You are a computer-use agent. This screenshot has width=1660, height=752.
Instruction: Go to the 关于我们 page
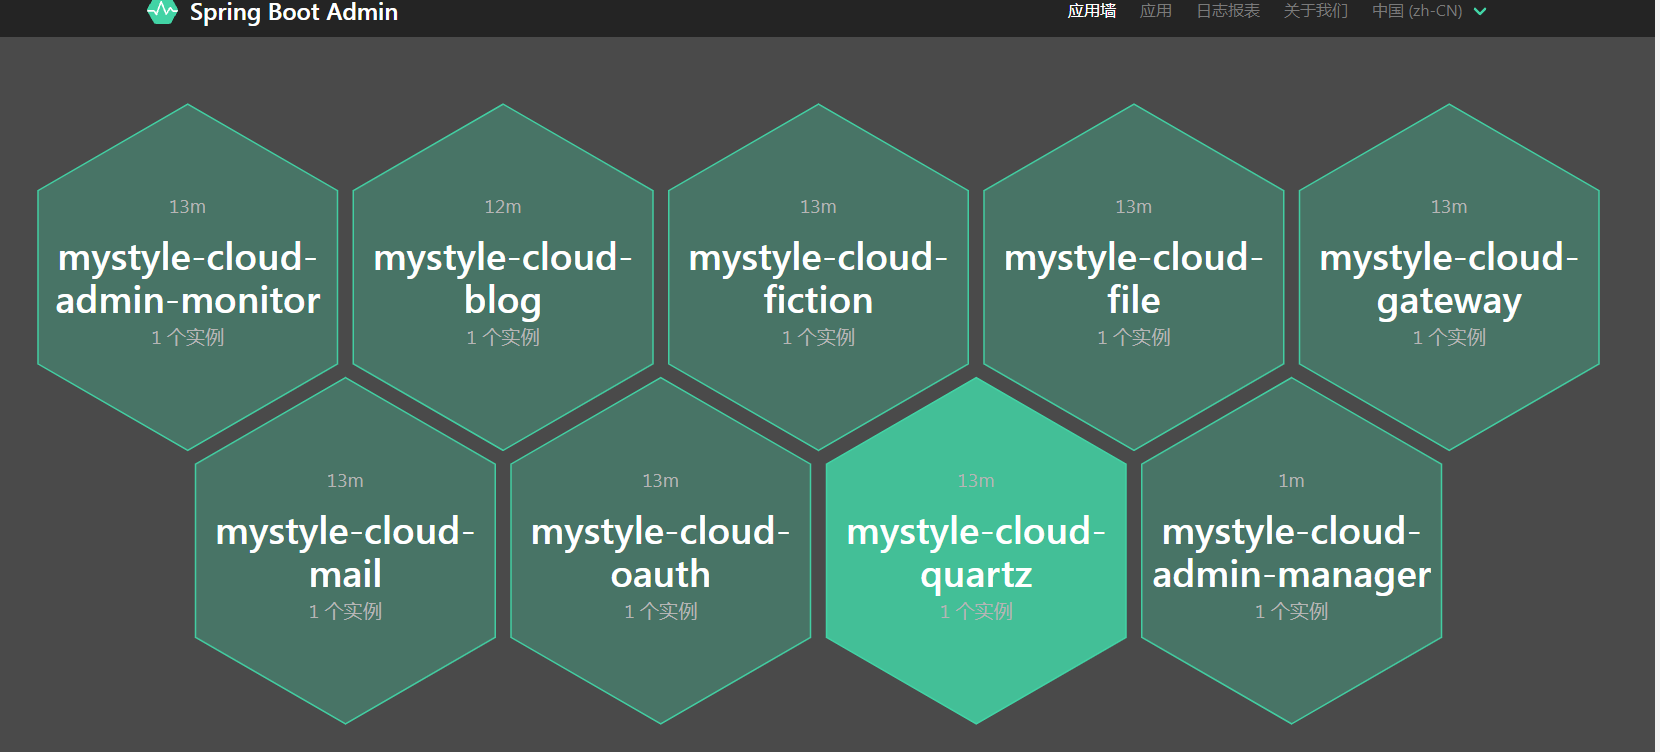(1315, 11)
